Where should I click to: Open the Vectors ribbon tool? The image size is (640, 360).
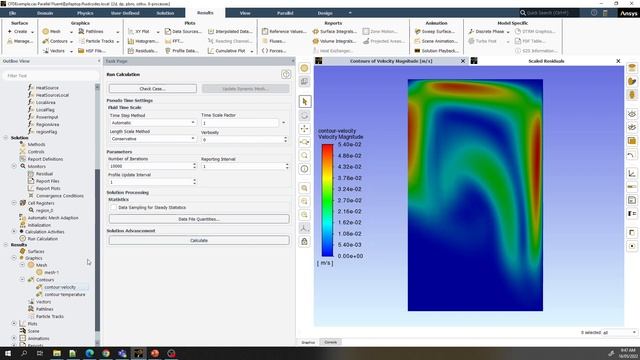(x=53, y=51)
